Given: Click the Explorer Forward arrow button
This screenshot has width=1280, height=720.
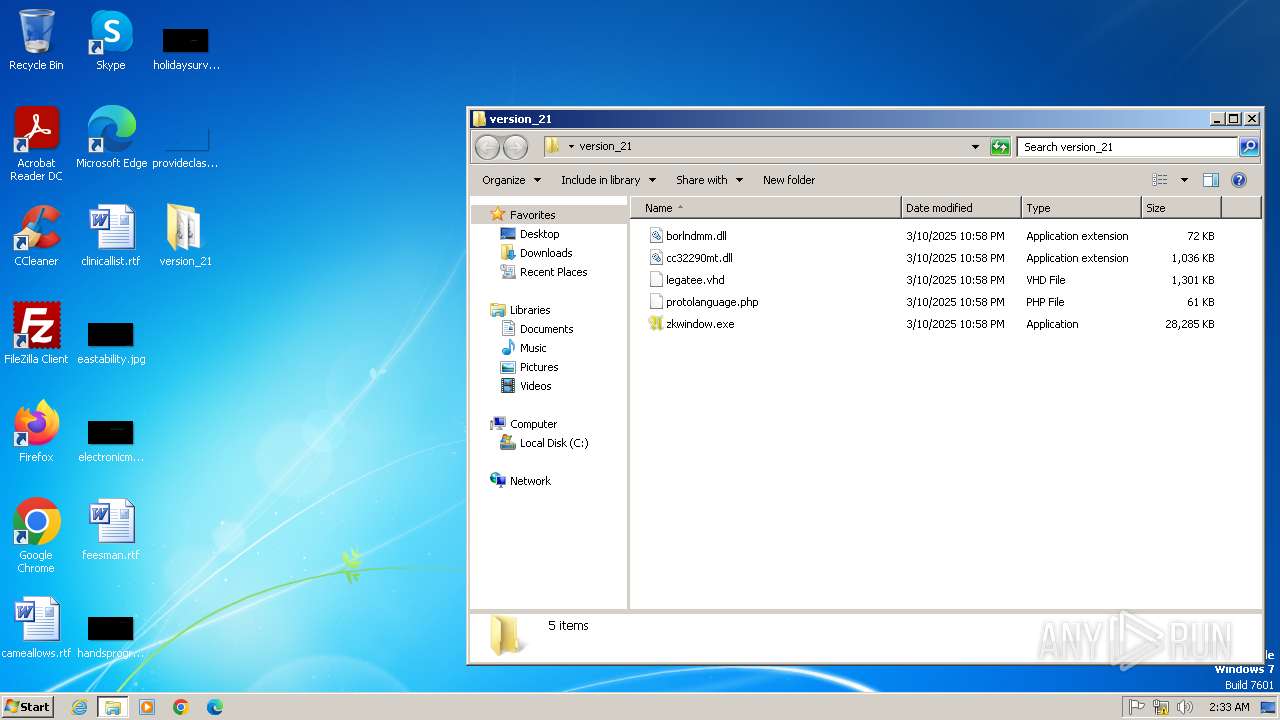Looking at the screenshot, I should [x=515, y=147].
